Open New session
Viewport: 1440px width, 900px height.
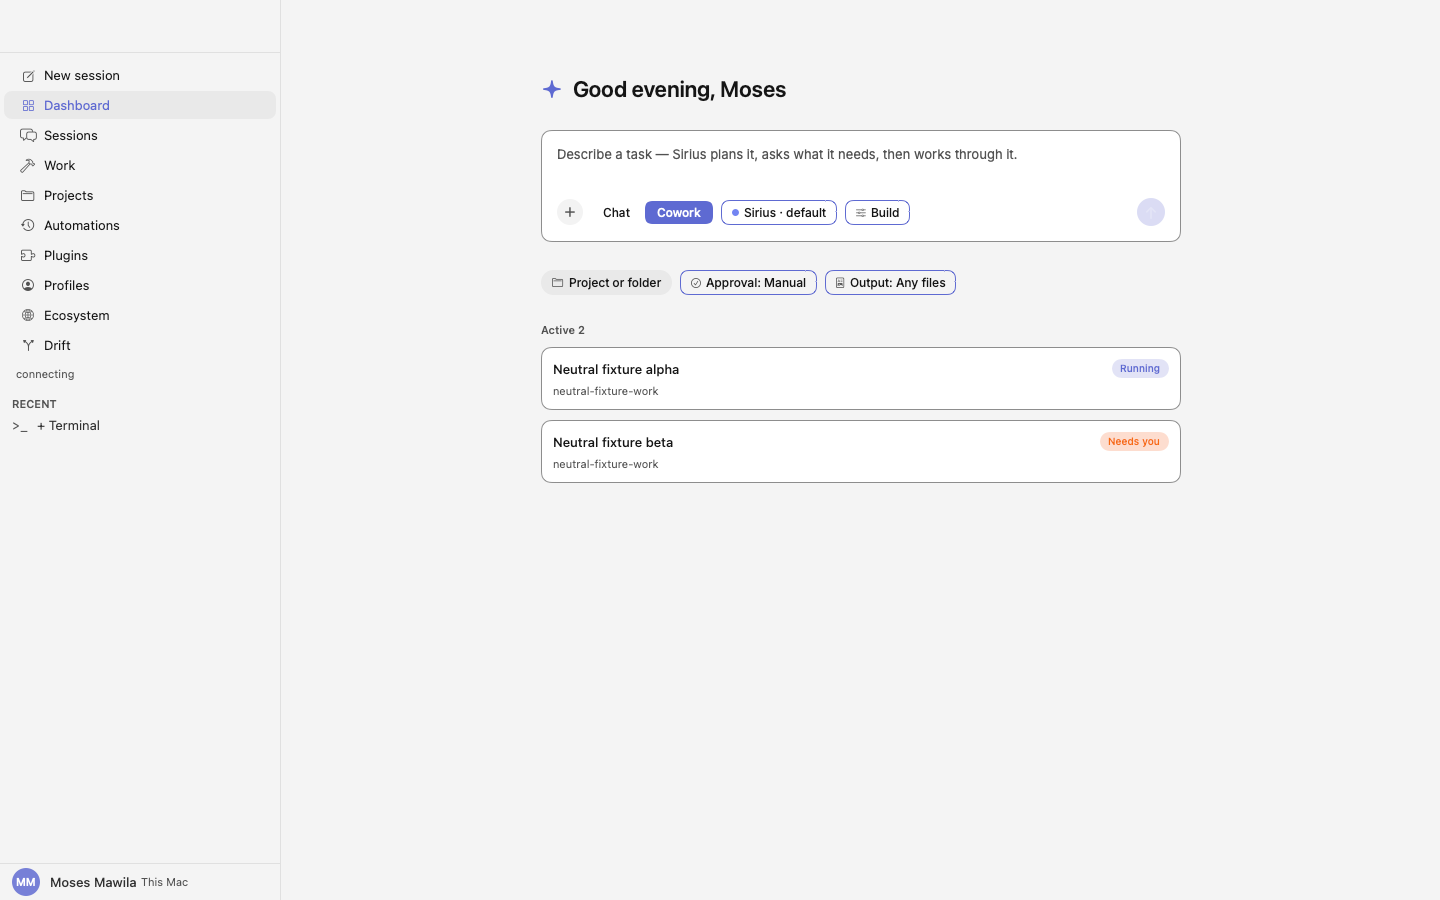pyautogui.click(x=140, y=75)
